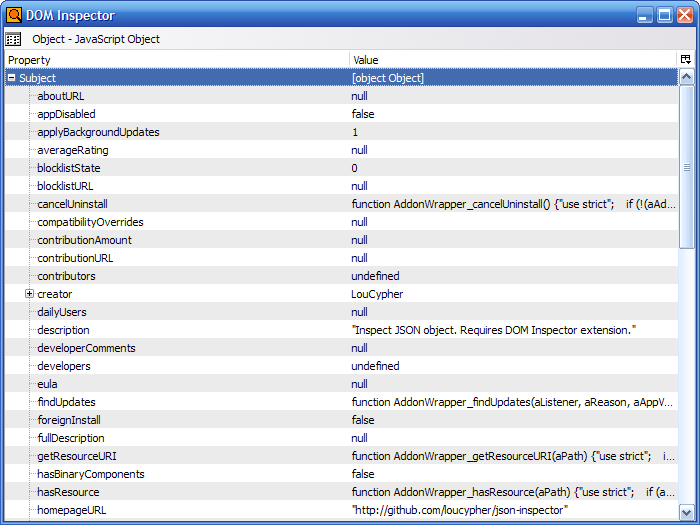Select the fullDescription property row

click(x=342, y=438)
